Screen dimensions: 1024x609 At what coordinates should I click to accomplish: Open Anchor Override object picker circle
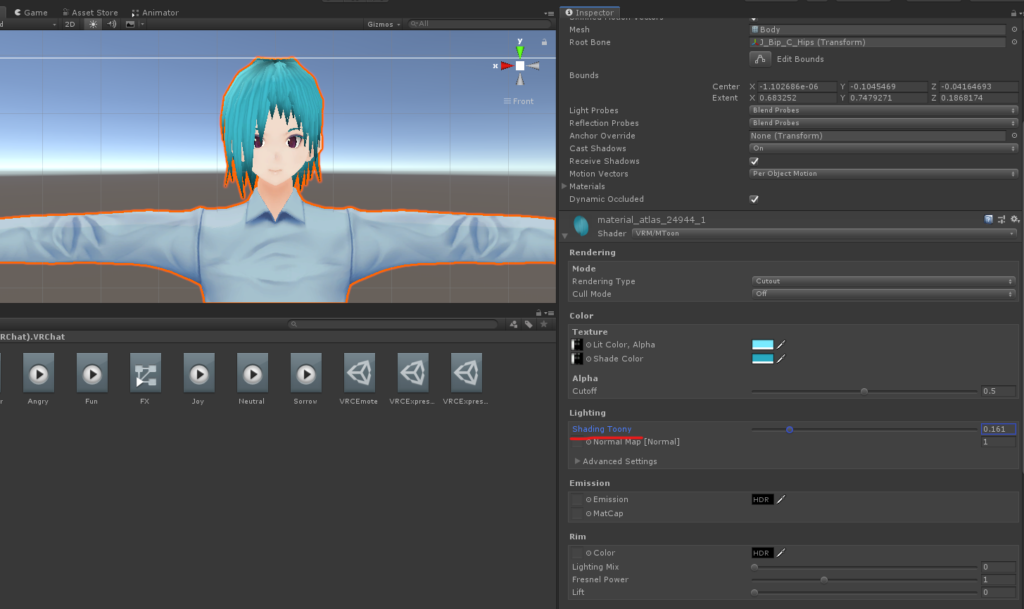click(x=1014, y=136)
